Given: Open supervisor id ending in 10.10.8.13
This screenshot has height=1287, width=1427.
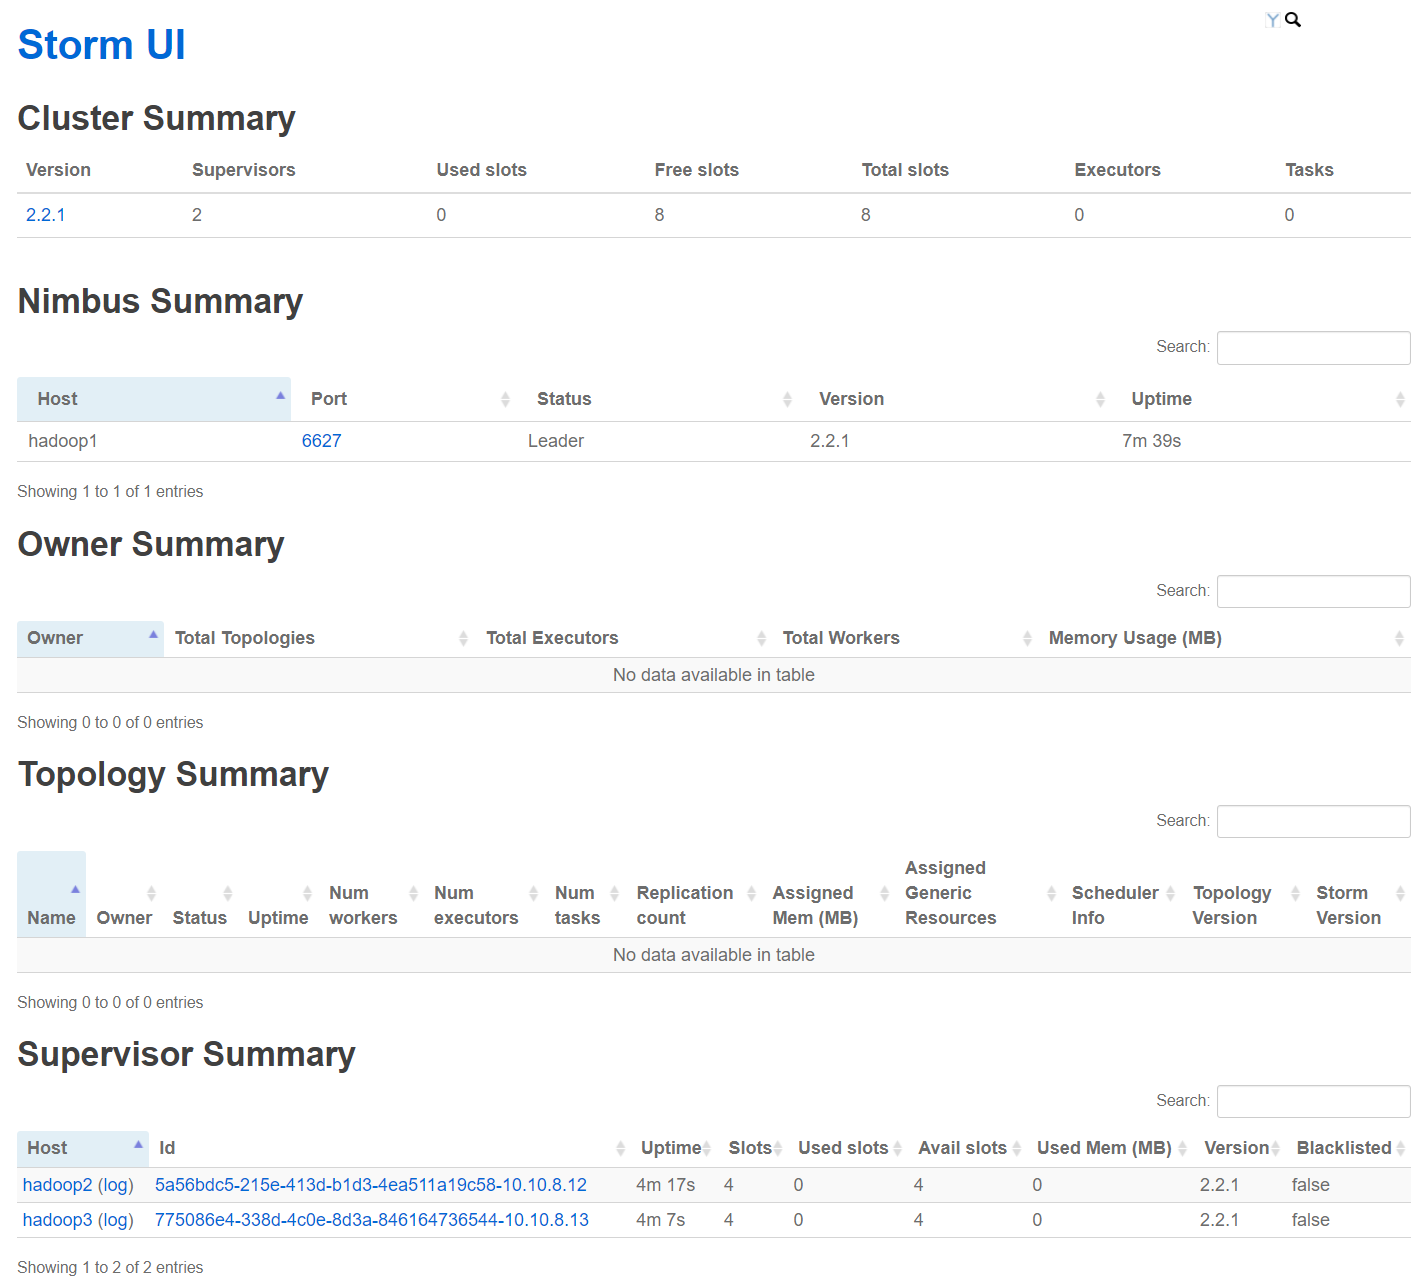Looking at the screenshot, I should (372, 1220).
